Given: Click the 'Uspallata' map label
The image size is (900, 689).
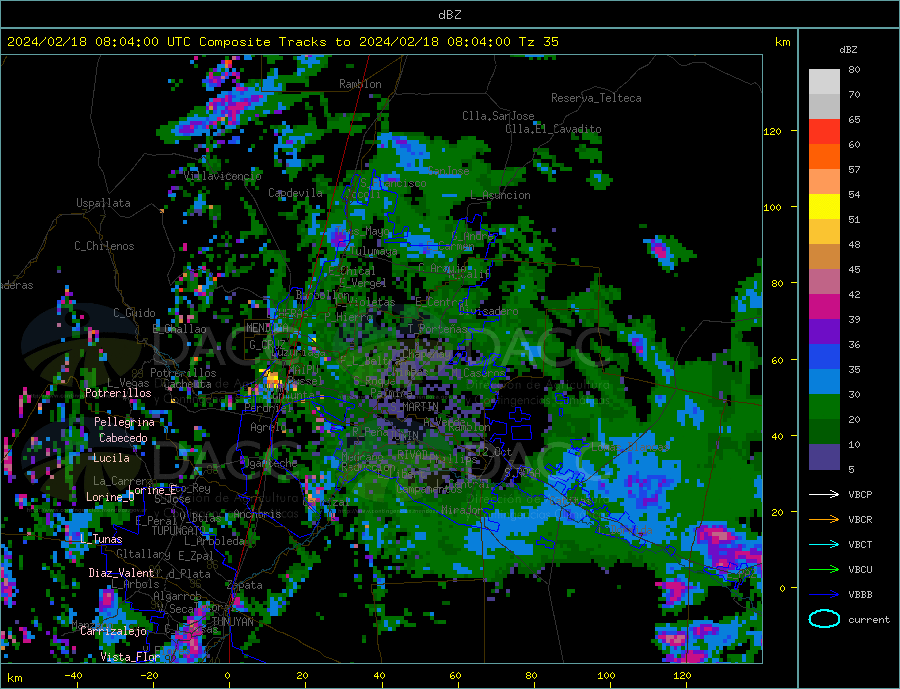Looking at the screenshot, I should pos(103,203).
